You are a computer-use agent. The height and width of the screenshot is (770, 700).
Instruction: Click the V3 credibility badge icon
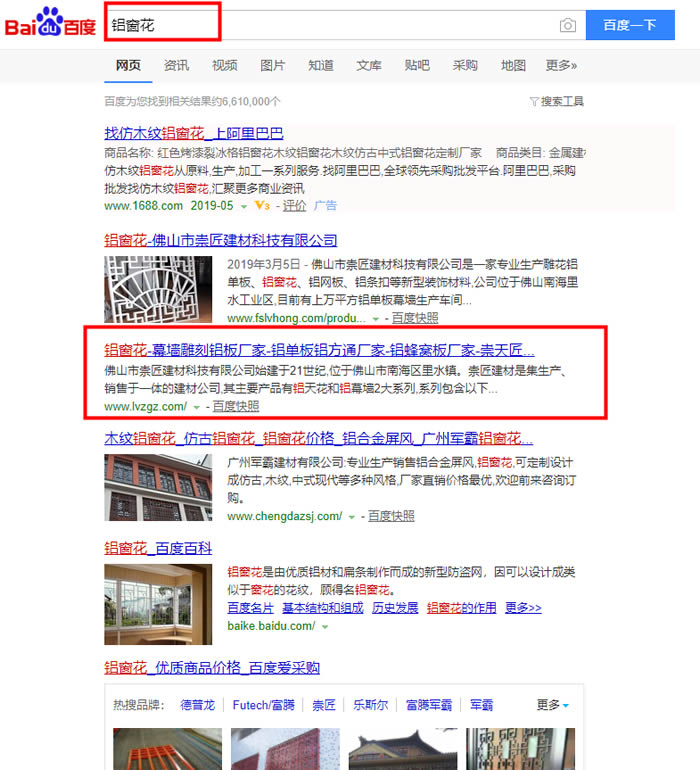click(x=262, y=206)
